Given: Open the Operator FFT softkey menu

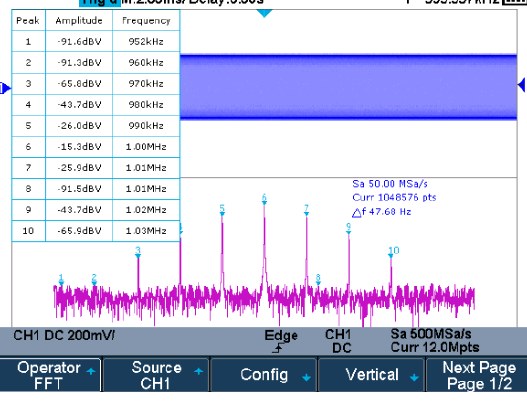Looking at the screenshot, I should tap(50, 375).
